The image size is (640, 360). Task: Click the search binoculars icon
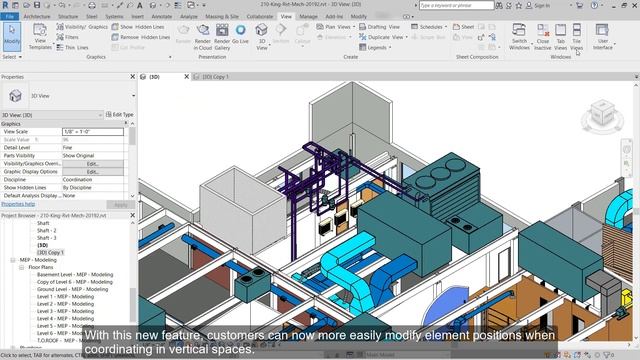pyautogui.click(x=499, y=5)
